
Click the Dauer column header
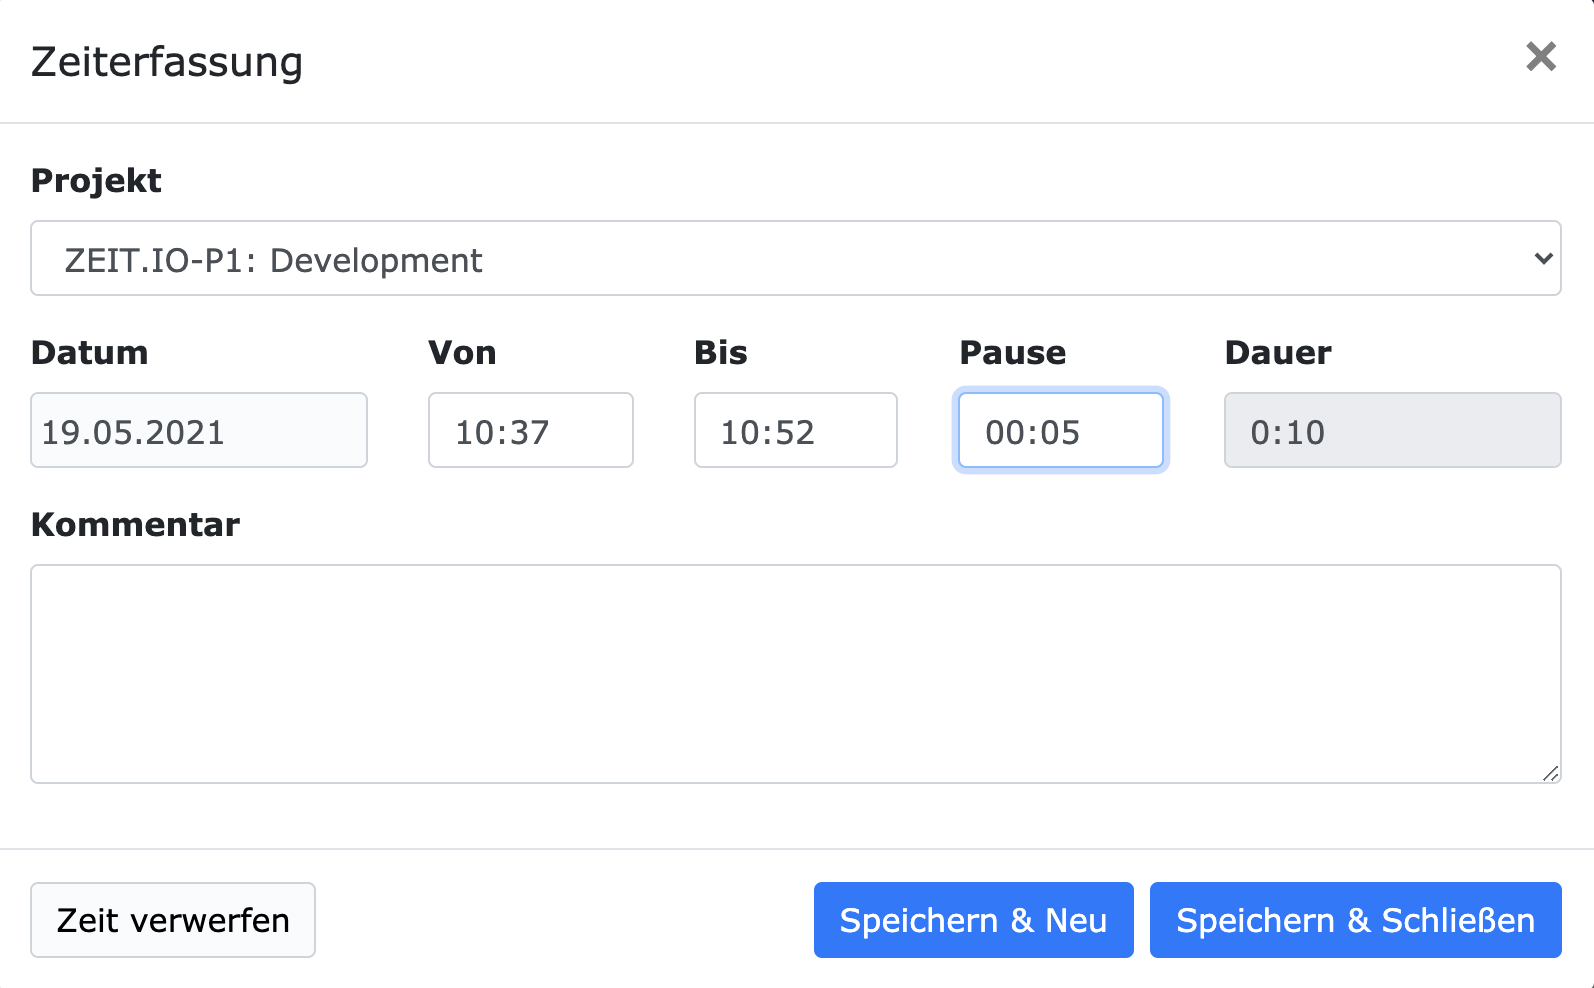[x=1277, y=352]
